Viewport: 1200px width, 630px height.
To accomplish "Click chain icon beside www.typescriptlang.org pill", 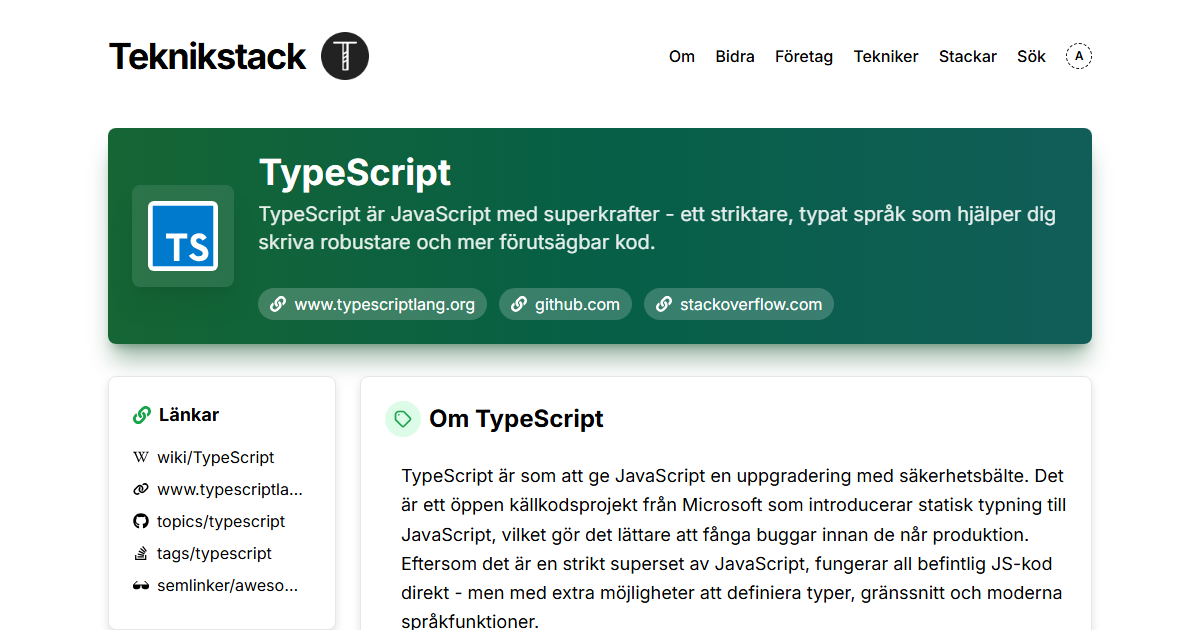I will click(x=278, y=304).
